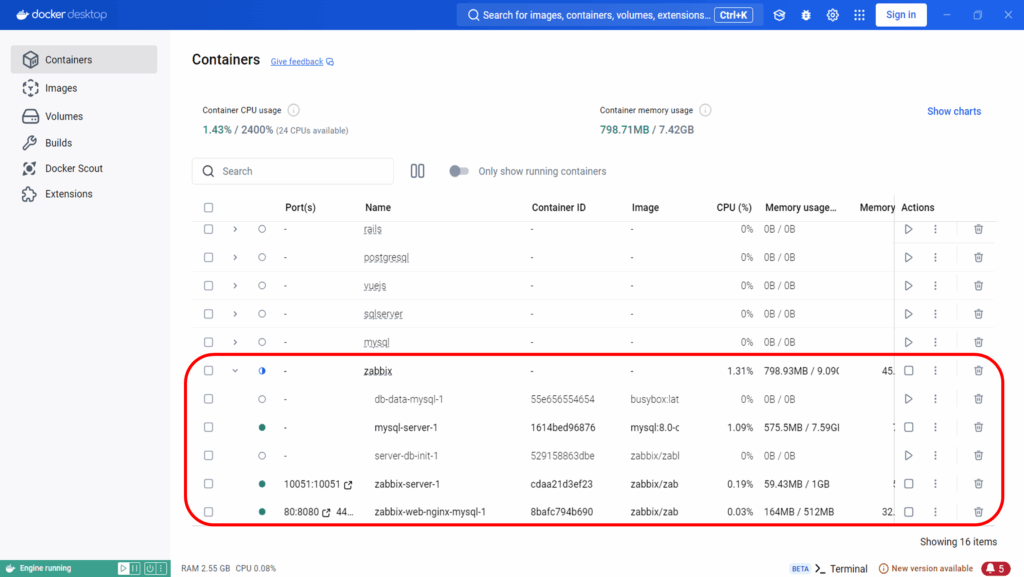Select the mysql-server-1 row checkbox

pyautogui.click(x=208, y=427)
